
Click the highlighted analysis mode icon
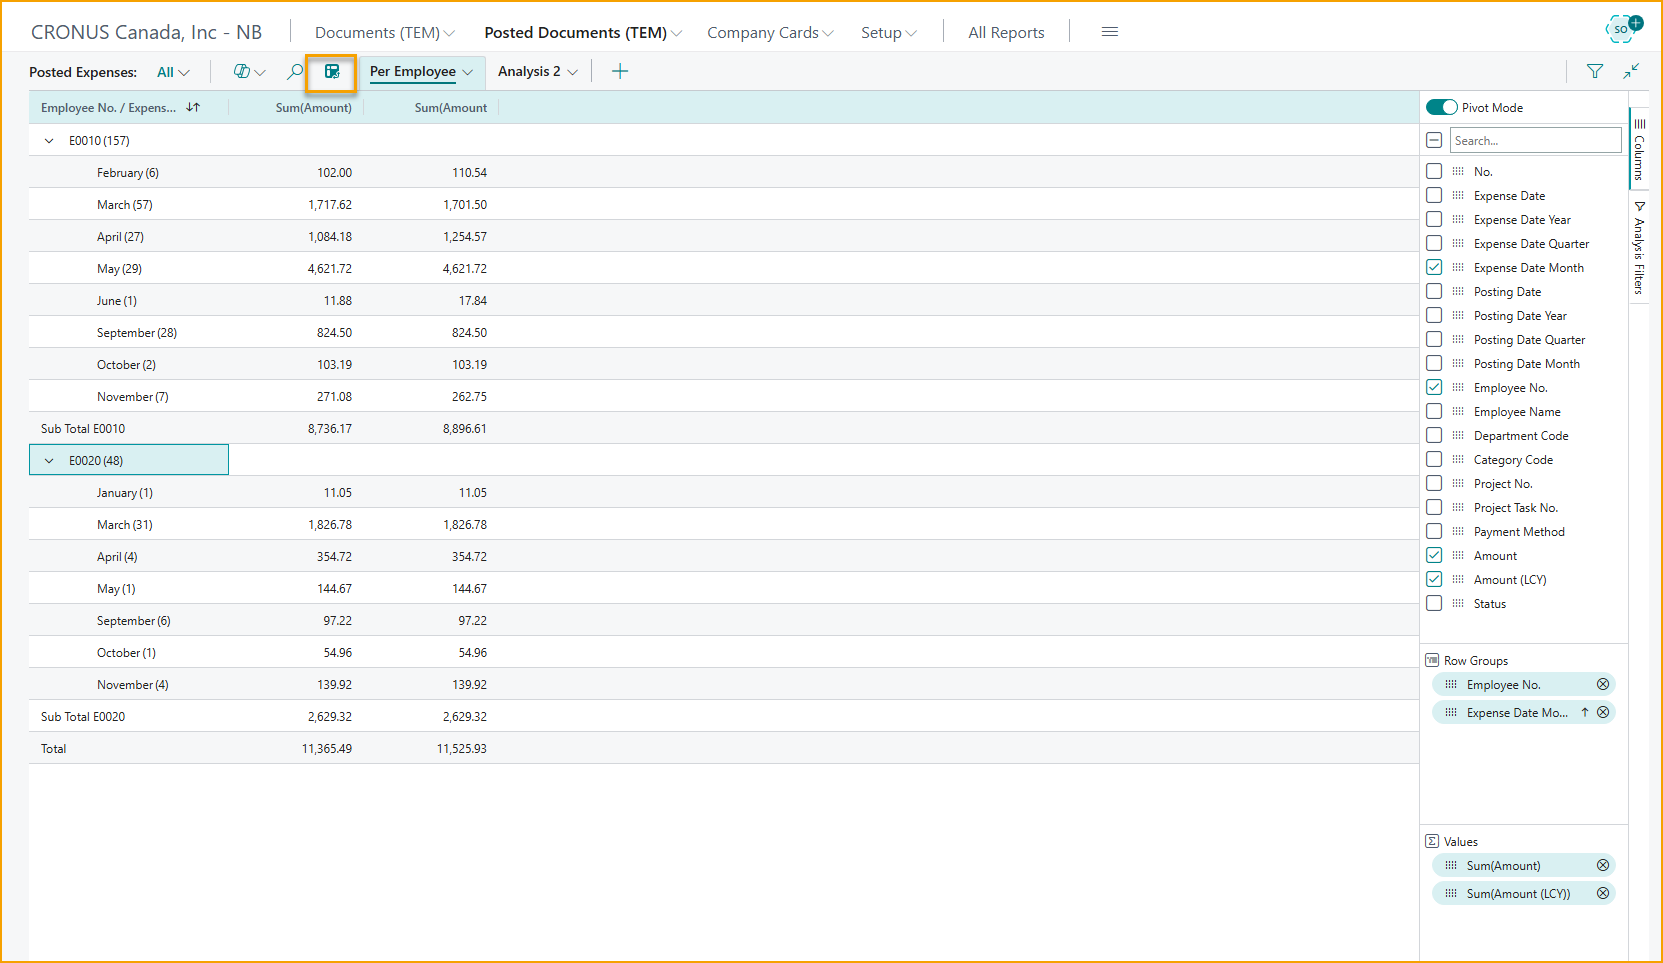pos(332,72)
